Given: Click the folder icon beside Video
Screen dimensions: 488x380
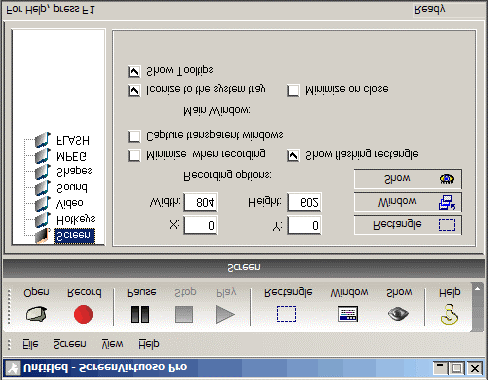Looking at the screenshot, I should click(x=43, y=204).
